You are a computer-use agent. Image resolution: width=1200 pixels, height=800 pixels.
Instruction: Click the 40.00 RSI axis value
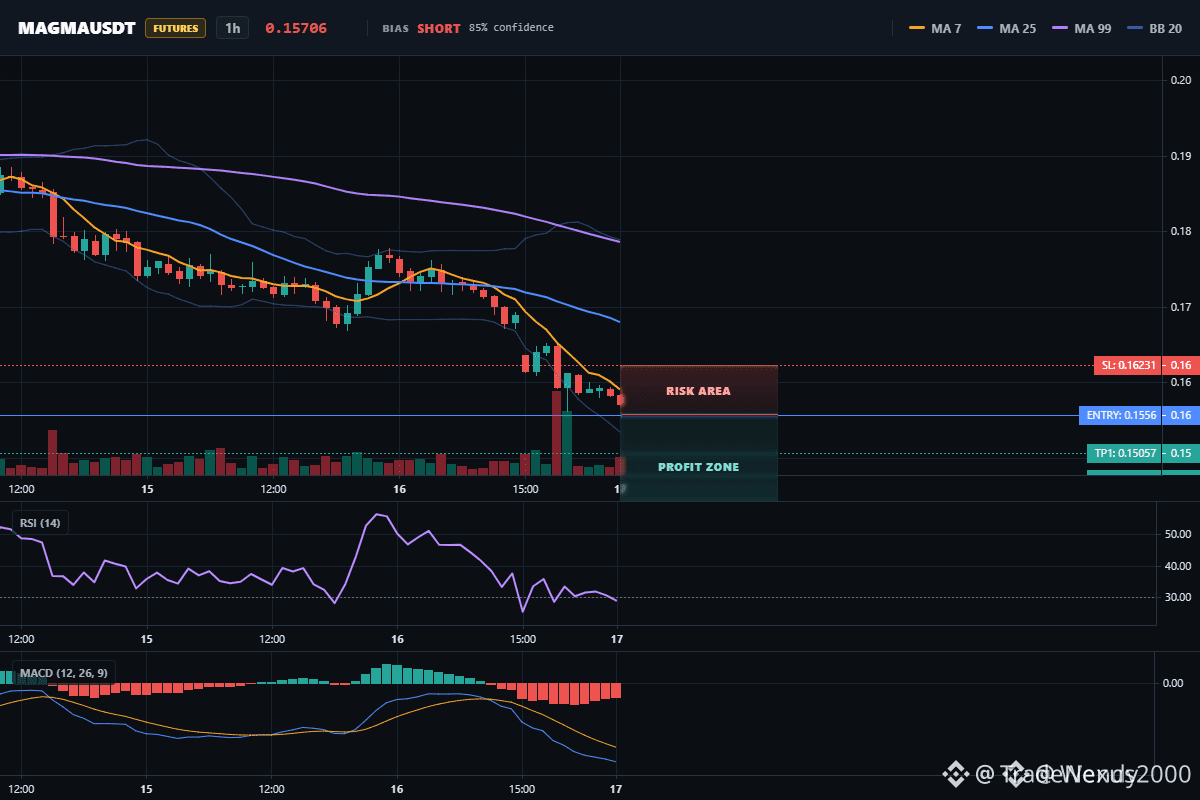pyautogui.click(x=1177, y=566)
